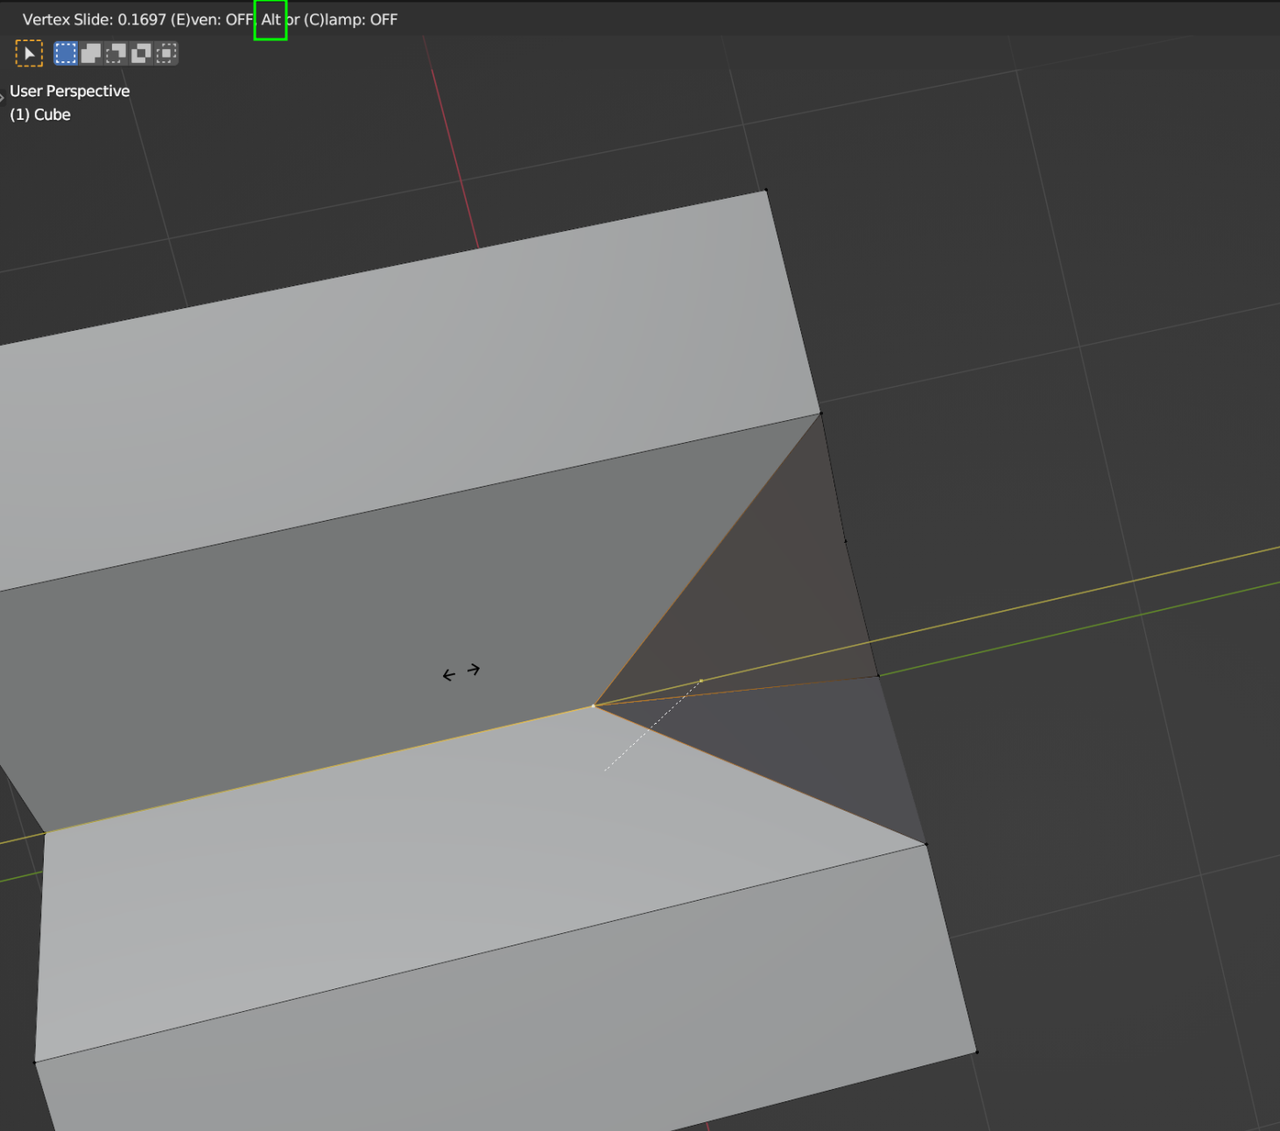
Task: Activate the Extend selection mode icon
Action: point(90,53)
